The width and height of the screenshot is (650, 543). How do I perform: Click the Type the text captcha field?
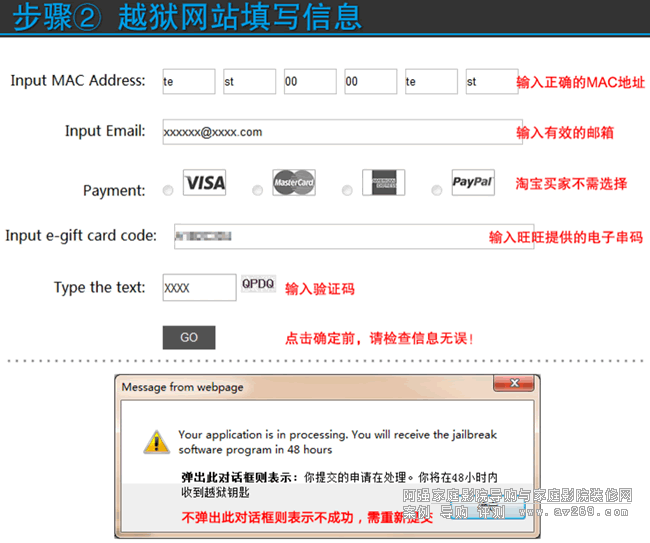(198, 287)
